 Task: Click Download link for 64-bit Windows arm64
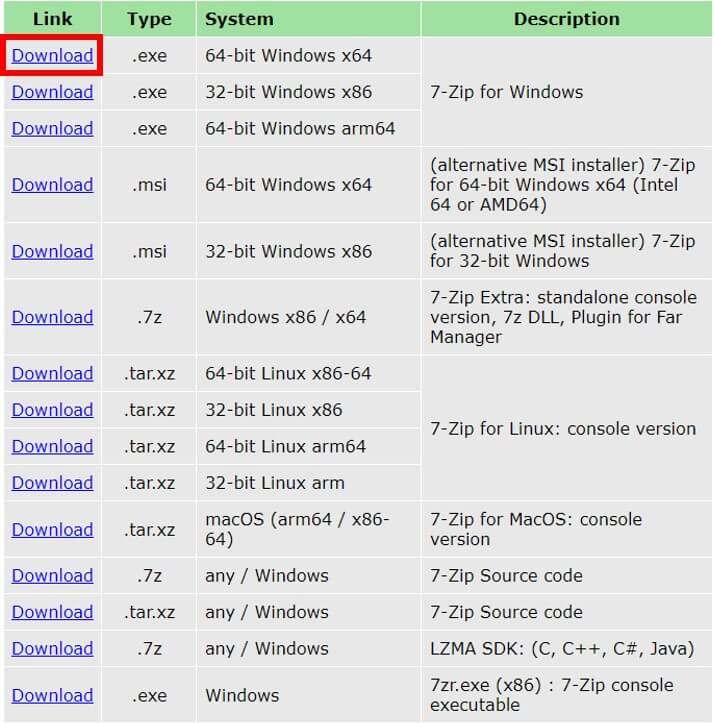coord(53,128)
